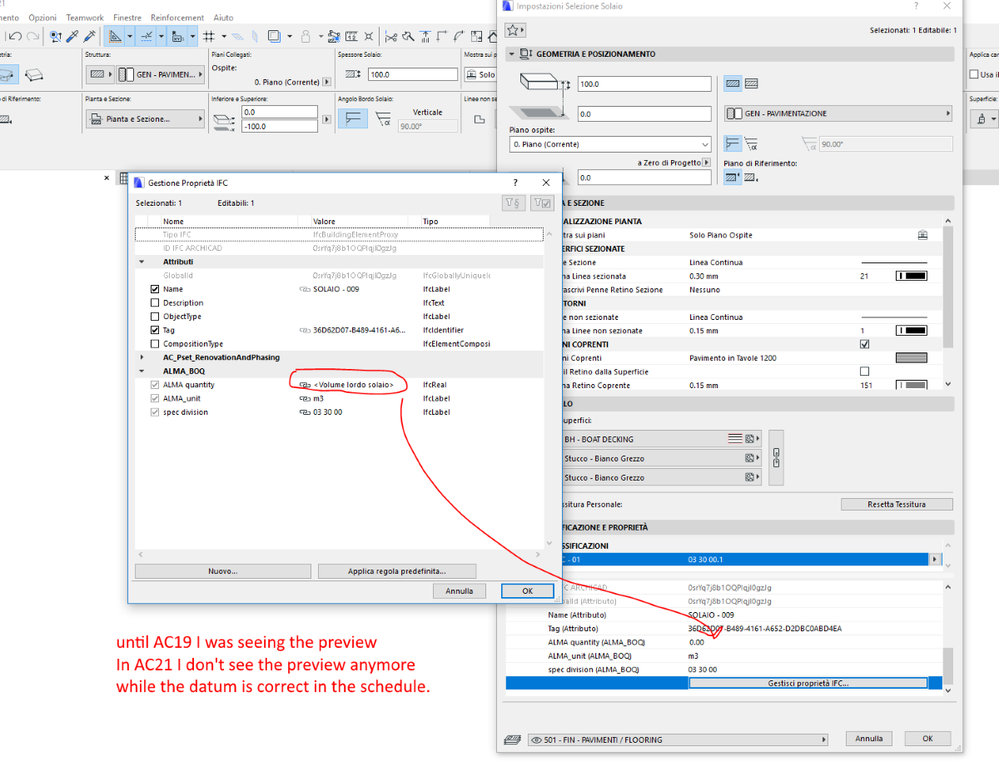Toggle the grid snap hash icon

[208, 36]
